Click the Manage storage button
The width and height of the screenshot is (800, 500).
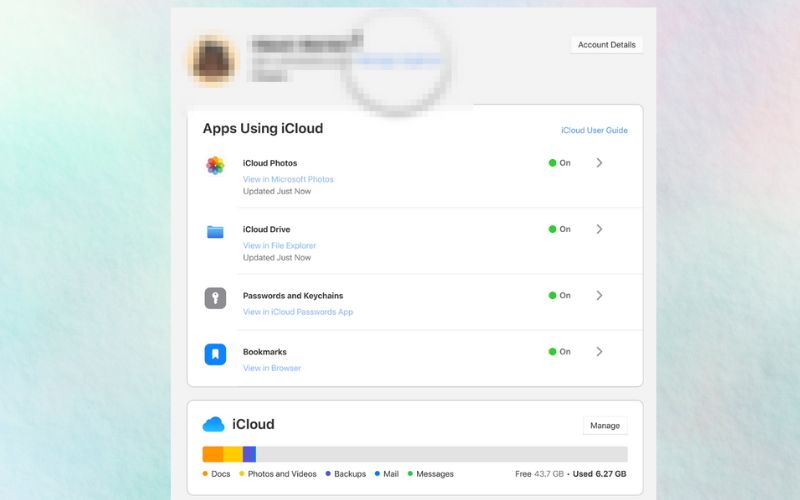click(605, 426)
